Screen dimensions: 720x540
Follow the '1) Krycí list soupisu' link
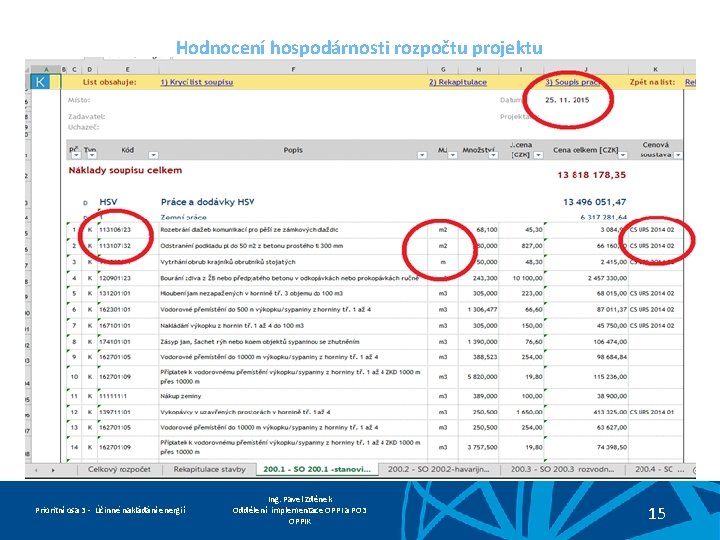pyautogui.click(x=197, y=82)
